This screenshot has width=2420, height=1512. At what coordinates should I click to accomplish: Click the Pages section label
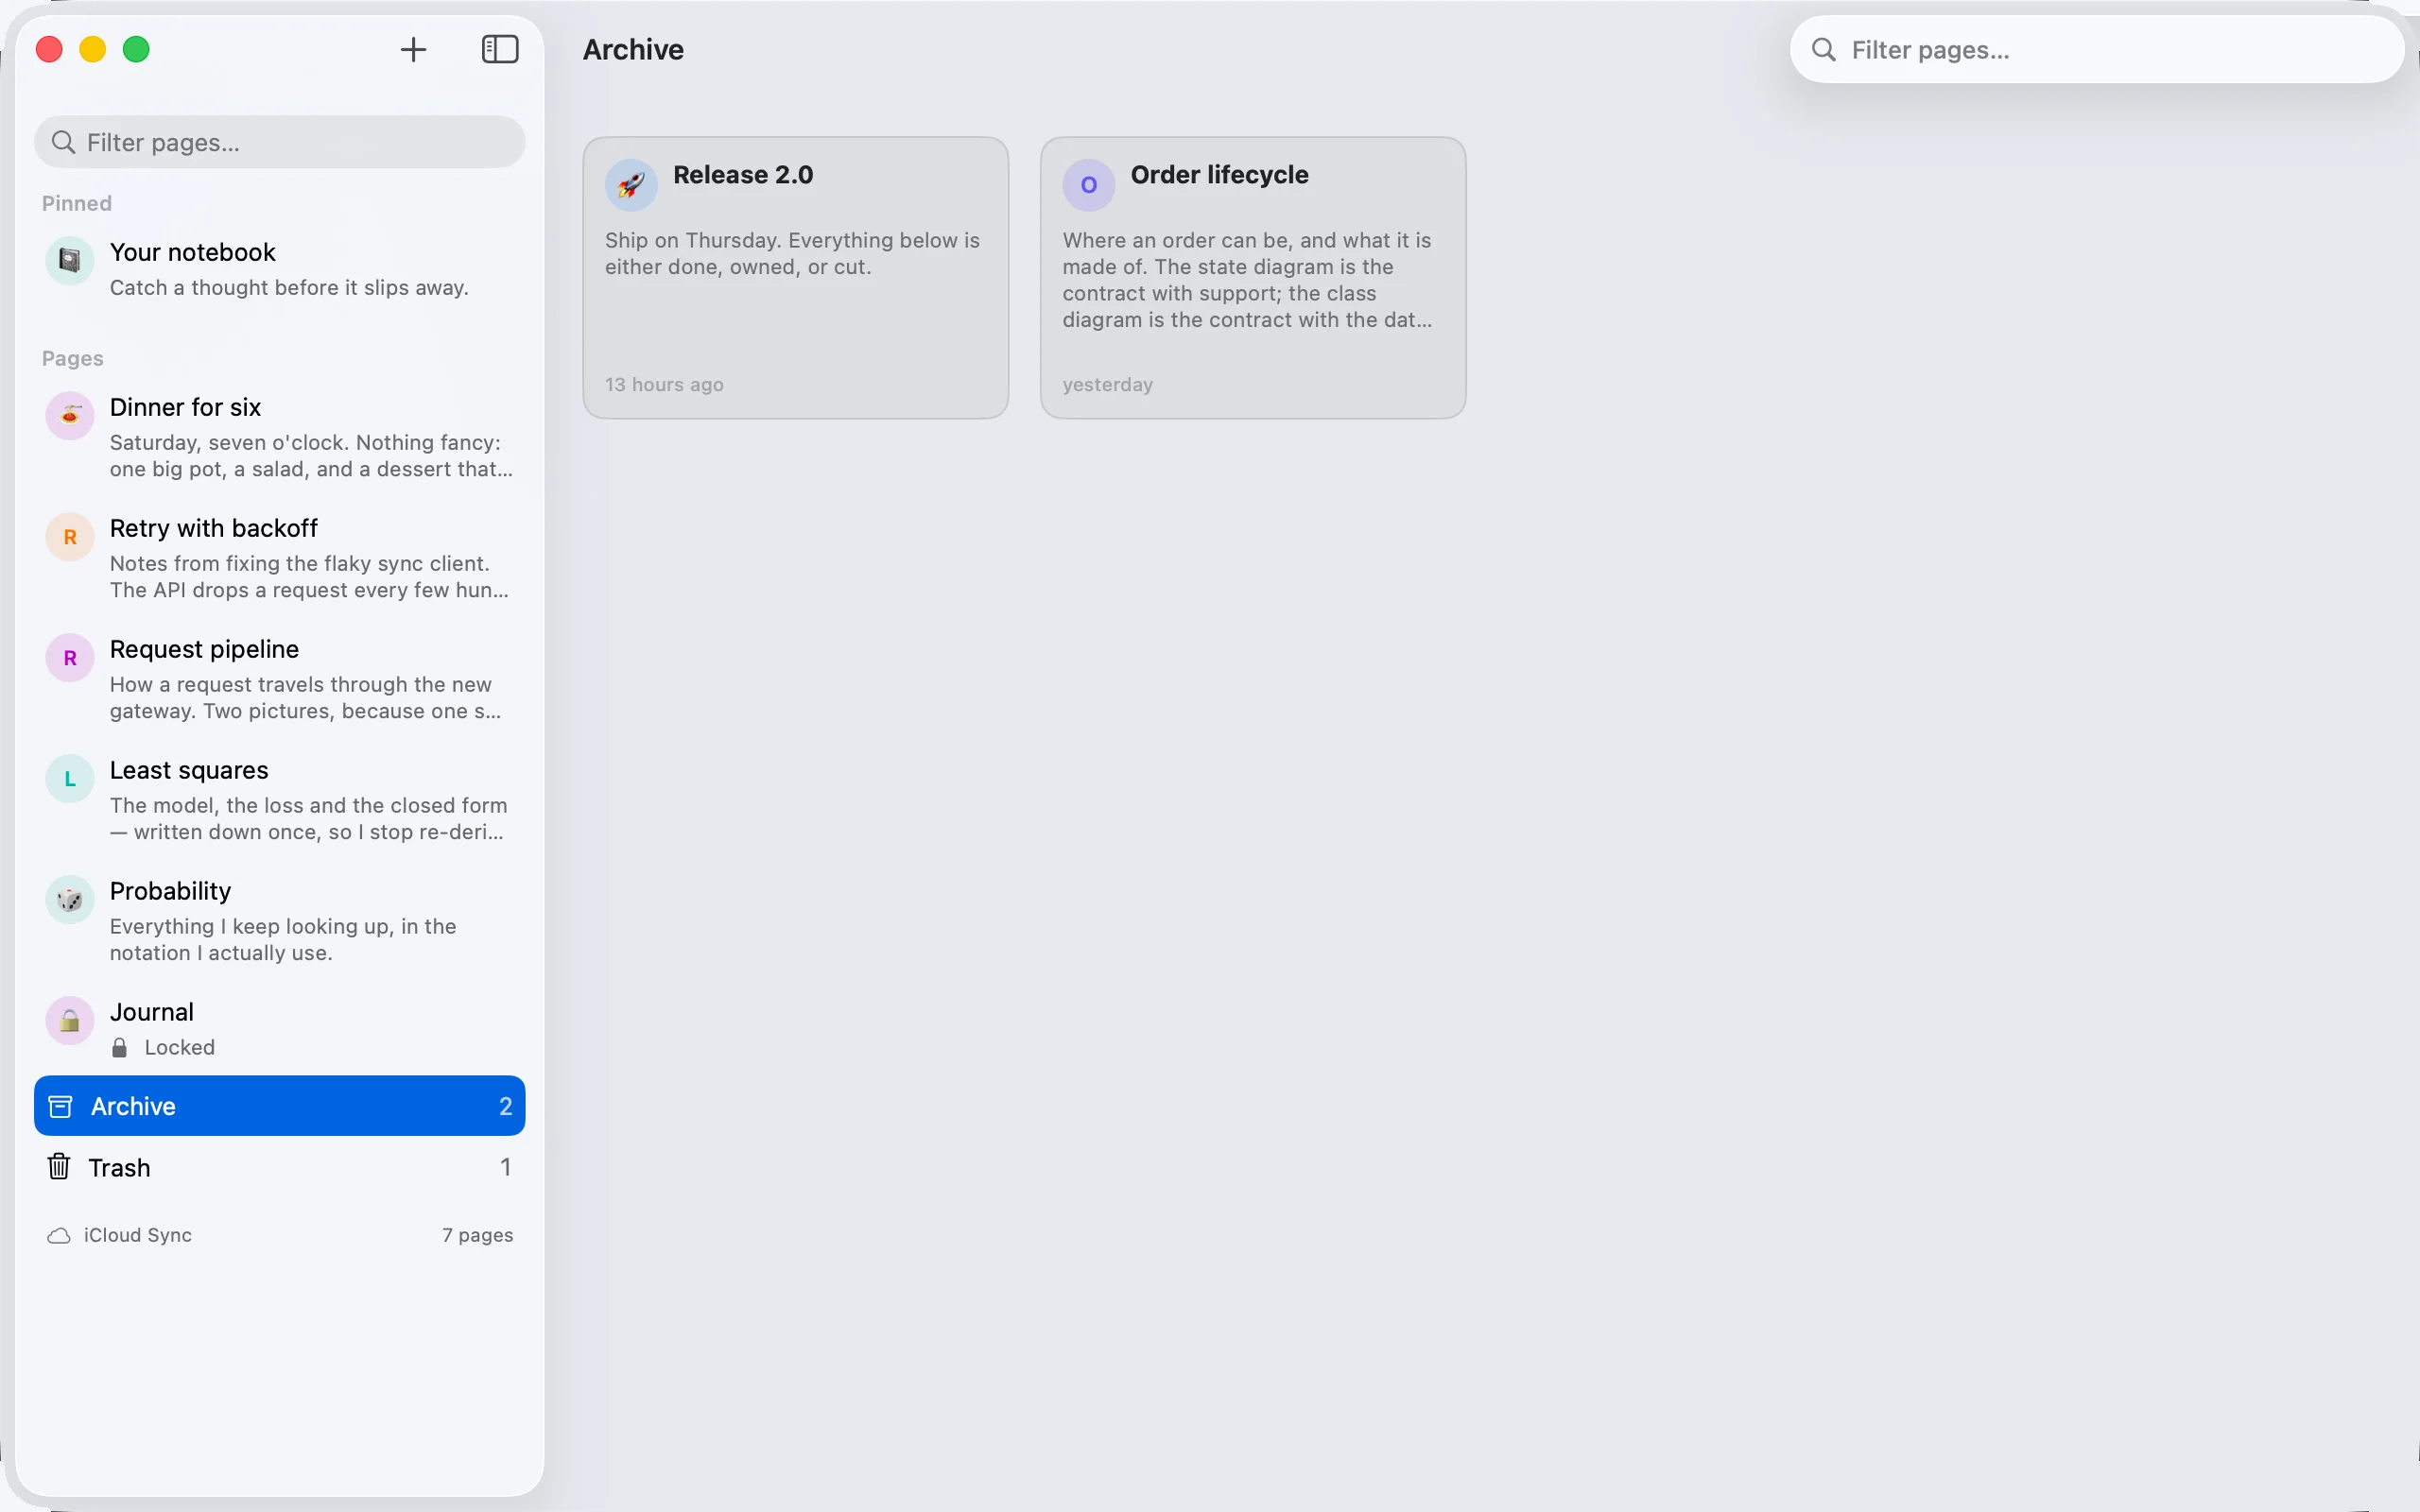pos(73,358)
